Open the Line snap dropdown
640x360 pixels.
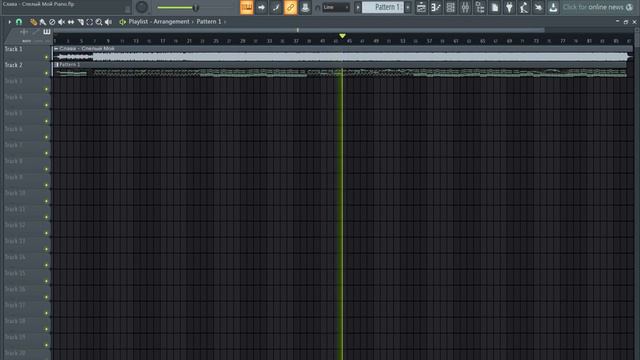336,7
